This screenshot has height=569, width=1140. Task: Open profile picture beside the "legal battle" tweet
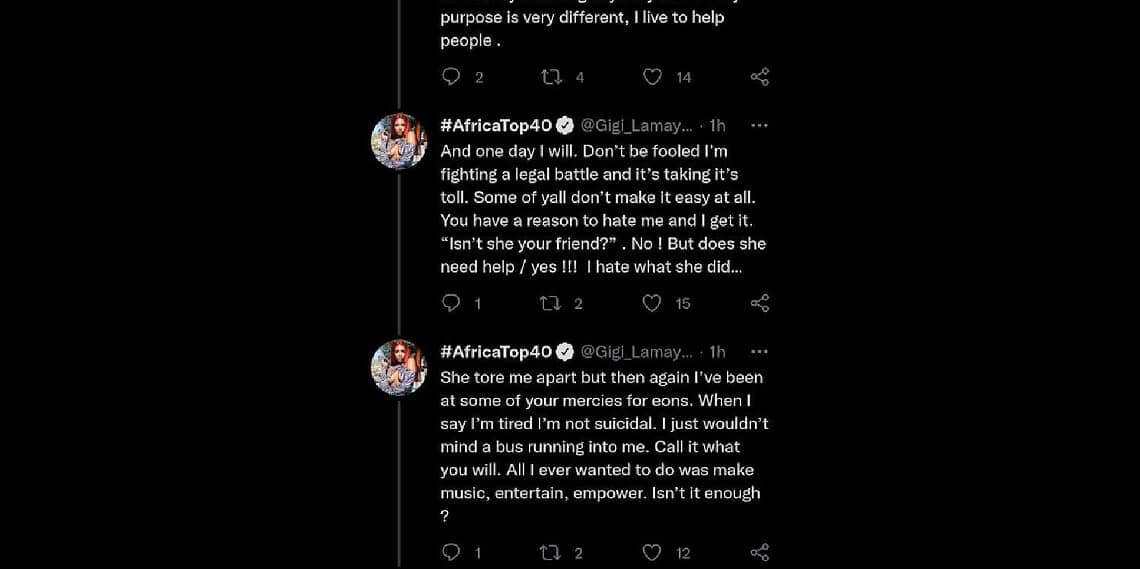click(400, 142)
